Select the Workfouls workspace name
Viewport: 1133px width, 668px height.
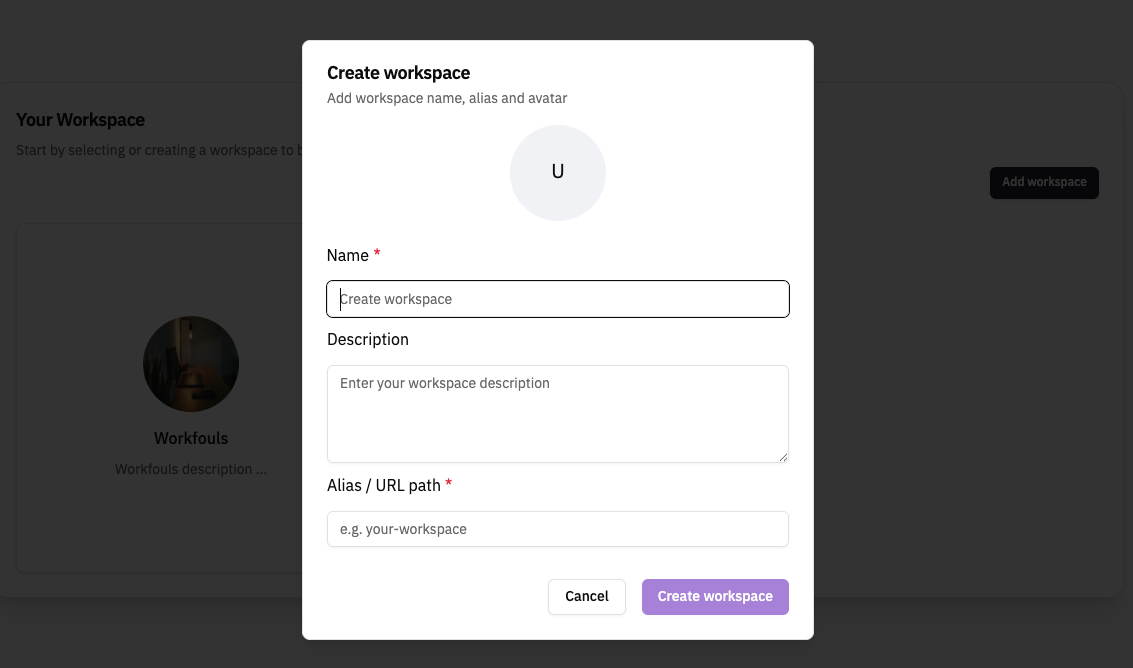[x=191, y=438]
